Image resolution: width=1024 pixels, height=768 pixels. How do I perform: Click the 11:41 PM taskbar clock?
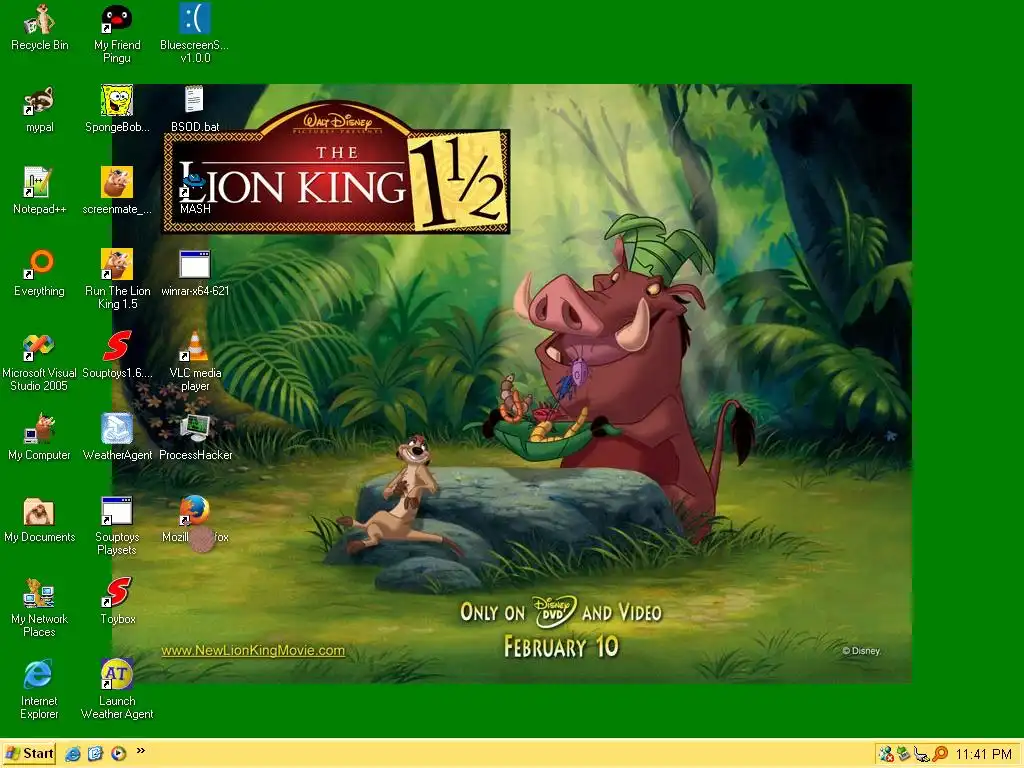984,754
